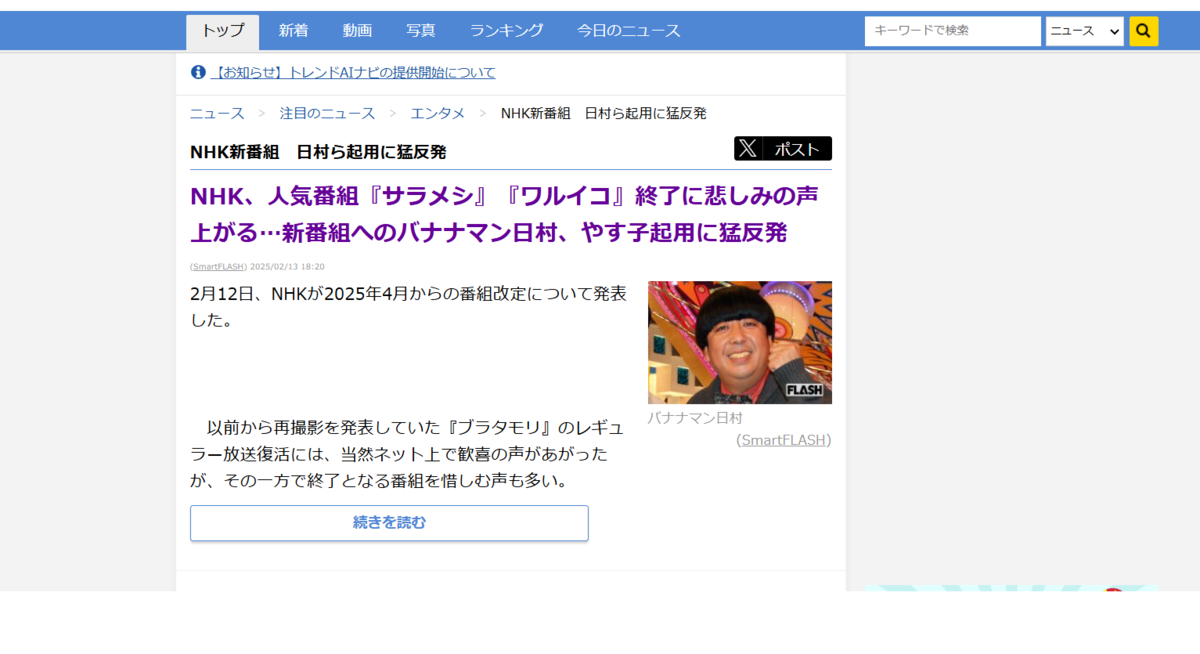Click SmartFLASH credit link under photo
1200x654 pixels.
(784, 439)
